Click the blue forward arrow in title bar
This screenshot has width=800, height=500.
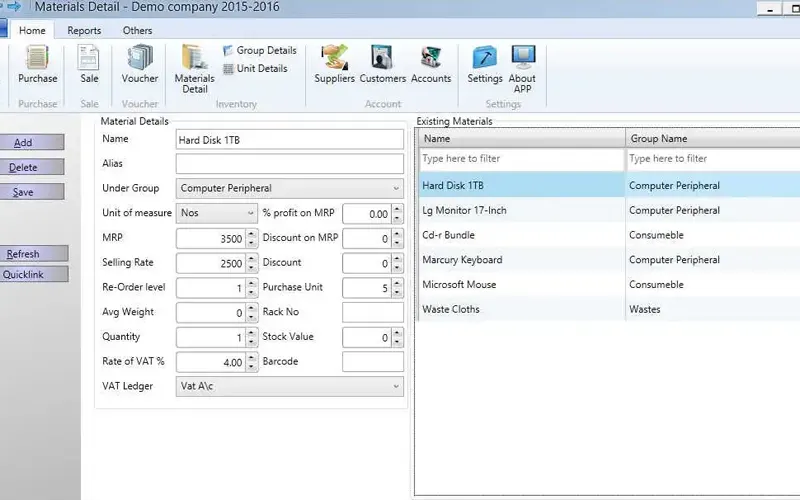tap(14, 6)
